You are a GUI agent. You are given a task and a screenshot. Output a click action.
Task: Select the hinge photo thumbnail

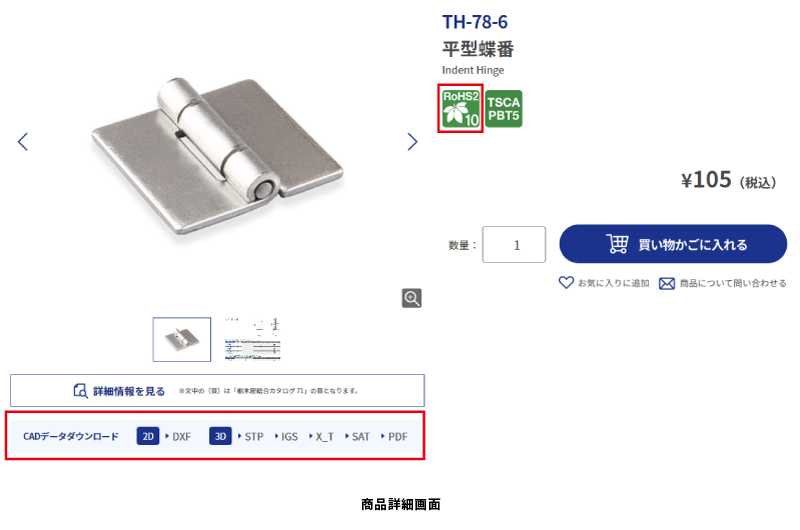tap(182, 339)
